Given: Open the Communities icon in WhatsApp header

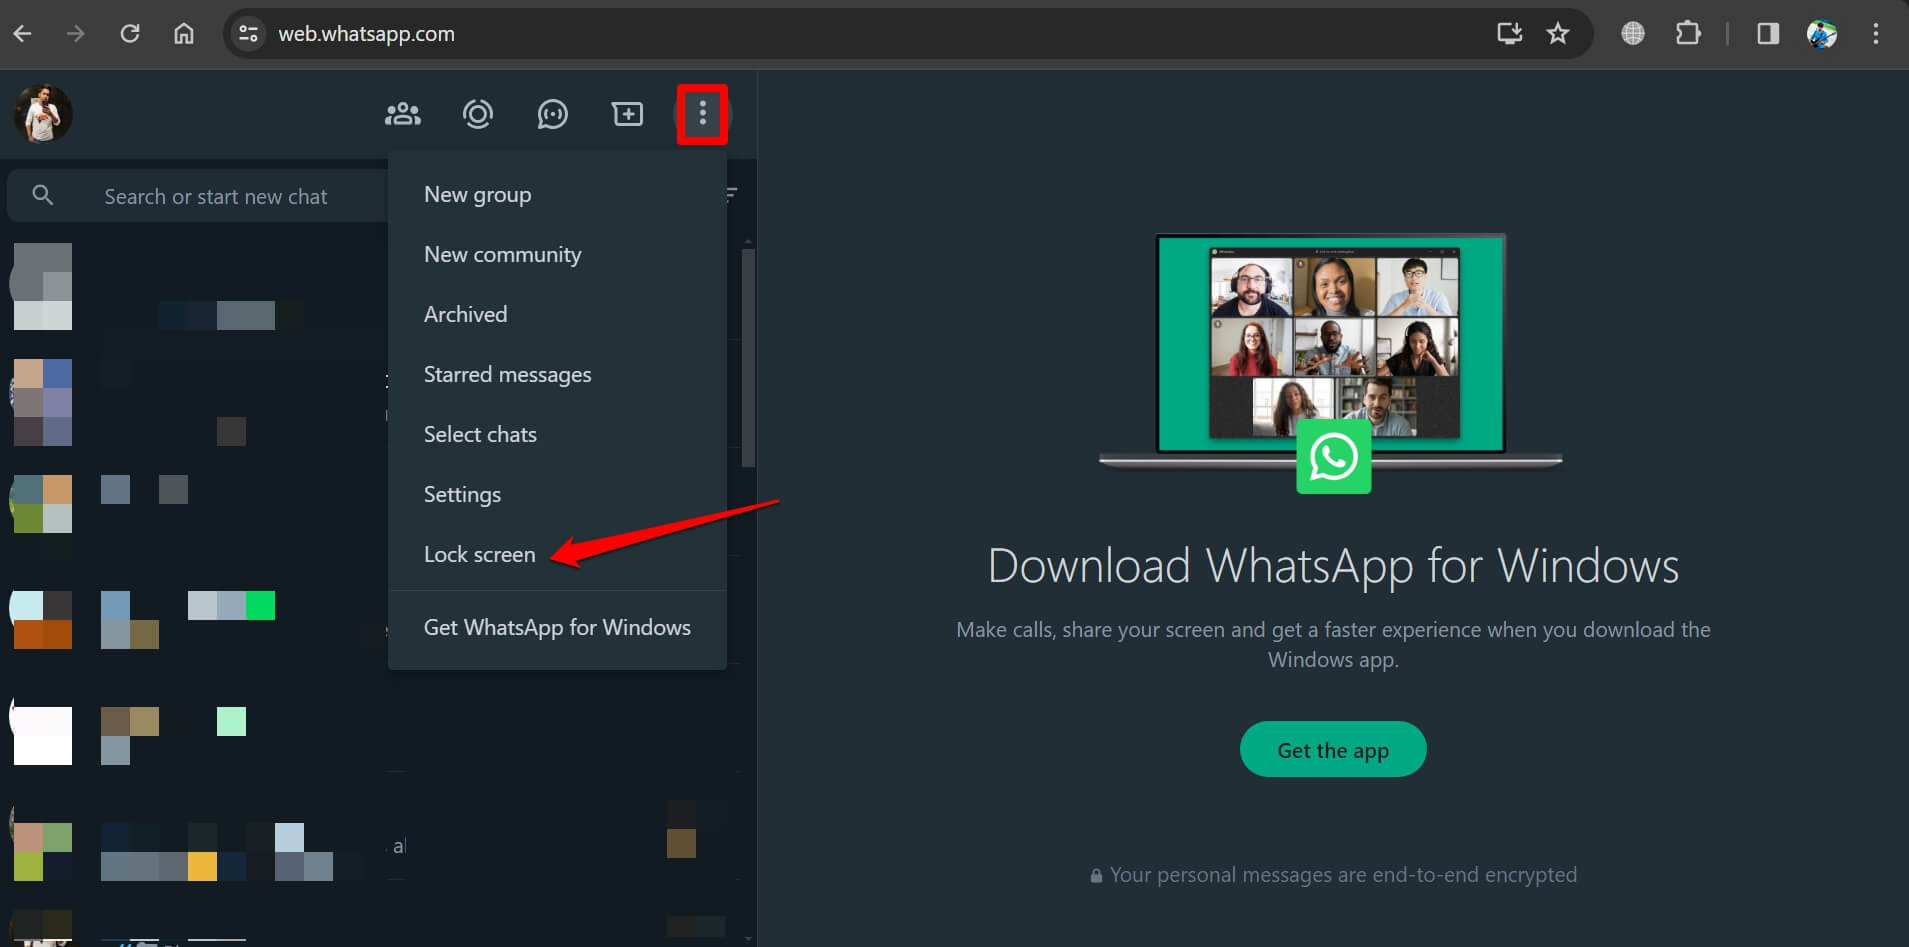Looking at the screenshot, I should point(403,114).
